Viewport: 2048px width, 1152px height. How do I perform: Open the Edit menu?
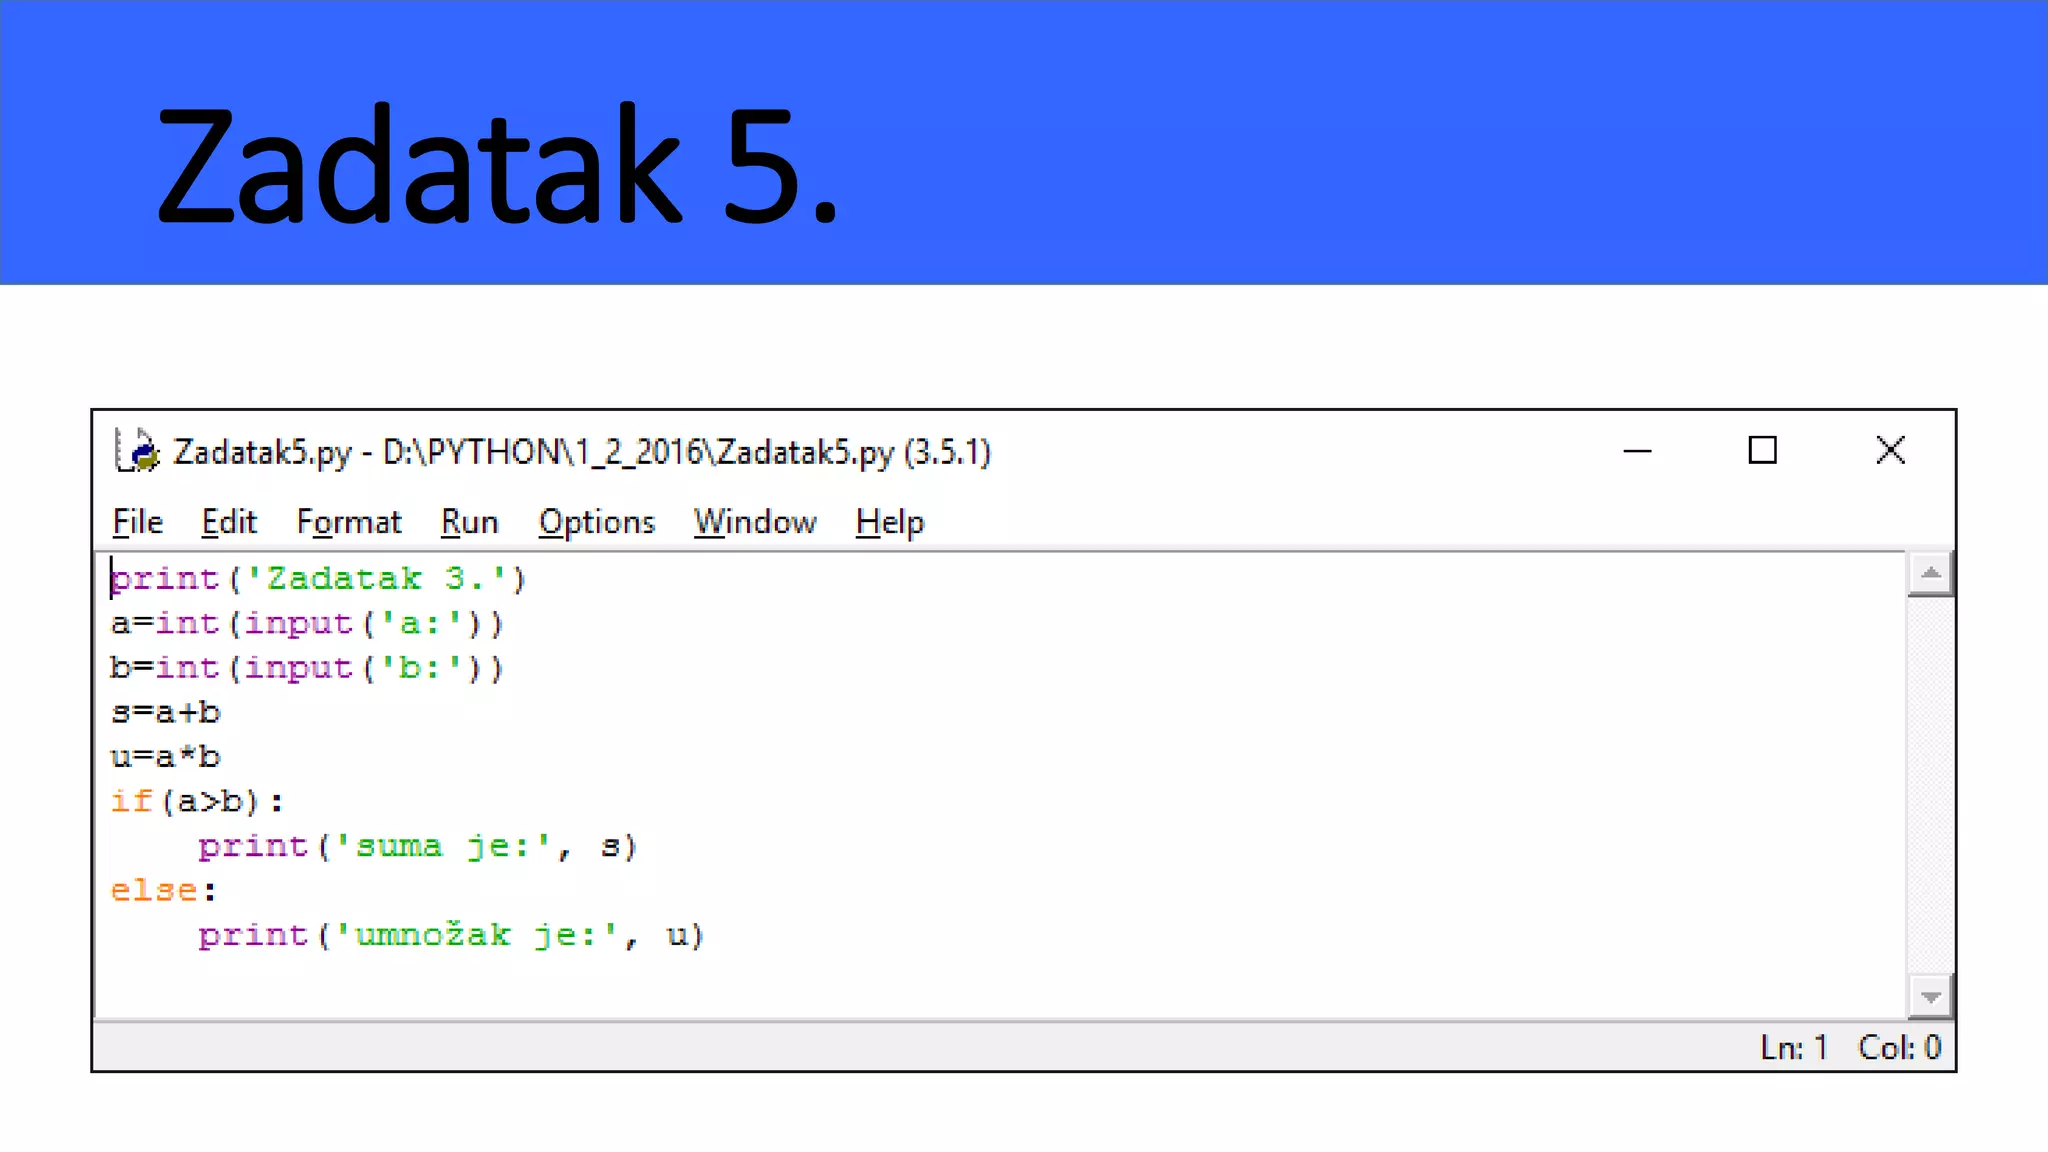pos(229,522)
